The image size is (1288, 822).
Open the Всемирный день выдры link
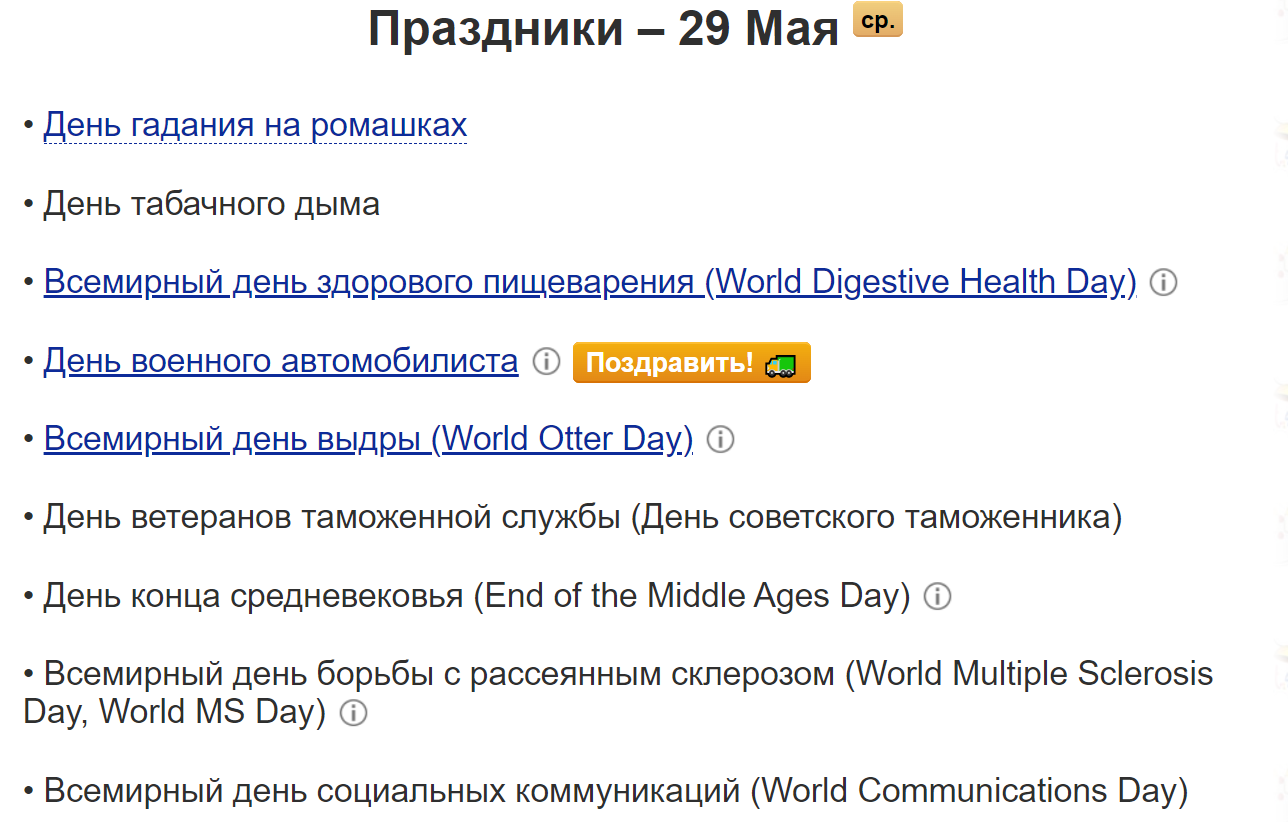click(x=366, y=438)
